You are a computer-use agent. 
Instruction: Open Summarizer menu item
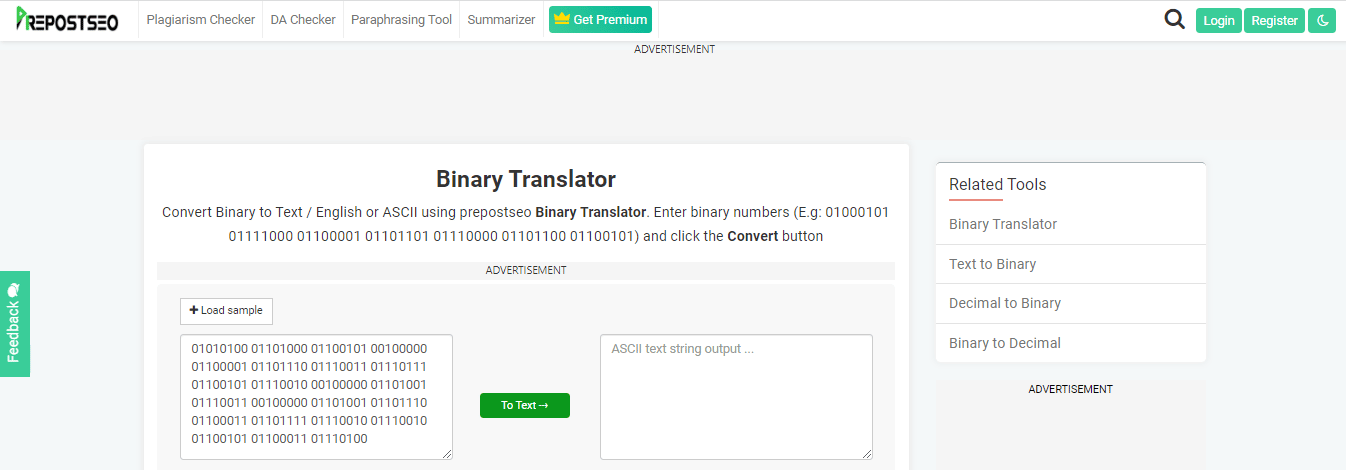[x=501, y=20]
